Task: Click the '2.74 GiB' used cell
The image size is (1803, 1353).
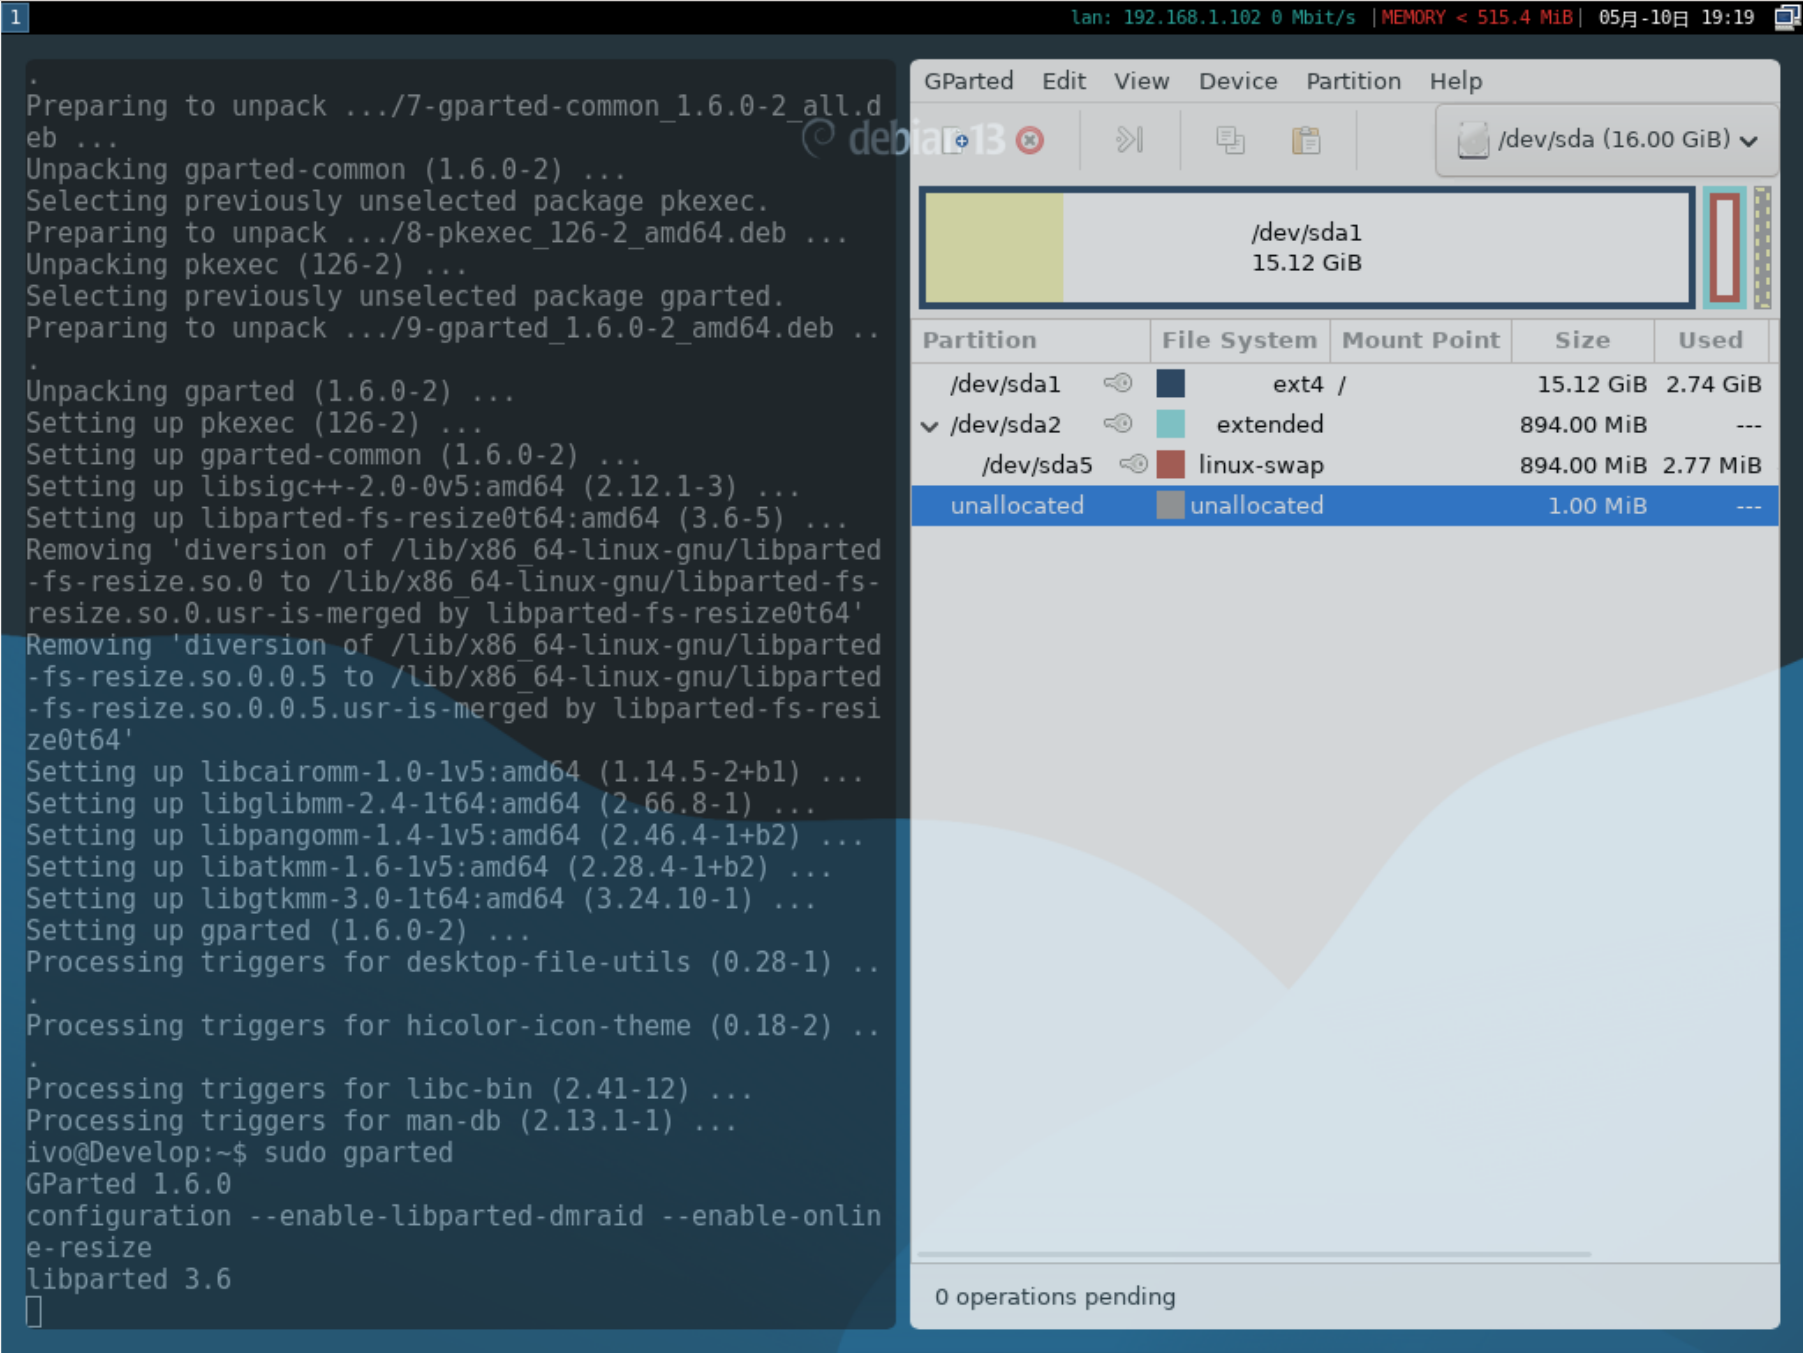Action: coord(1712,384)
